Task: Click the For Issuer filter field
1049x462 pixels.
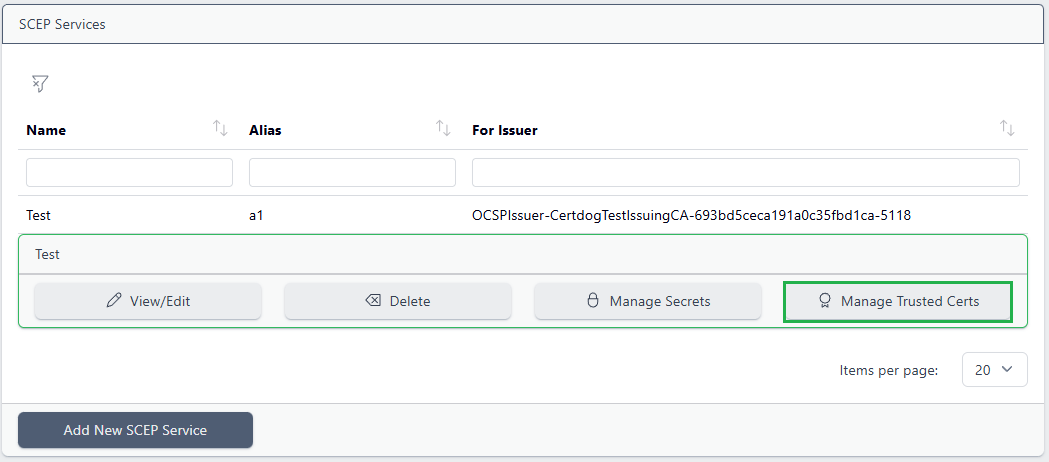Action: (745, 172)
